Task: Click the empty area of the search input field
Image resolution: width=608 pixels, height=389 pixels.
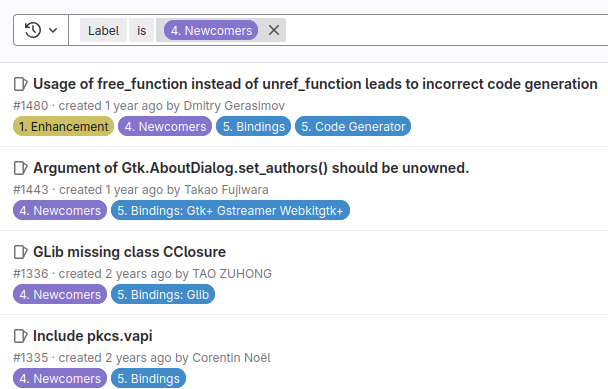Action: (x=446, y=30)
